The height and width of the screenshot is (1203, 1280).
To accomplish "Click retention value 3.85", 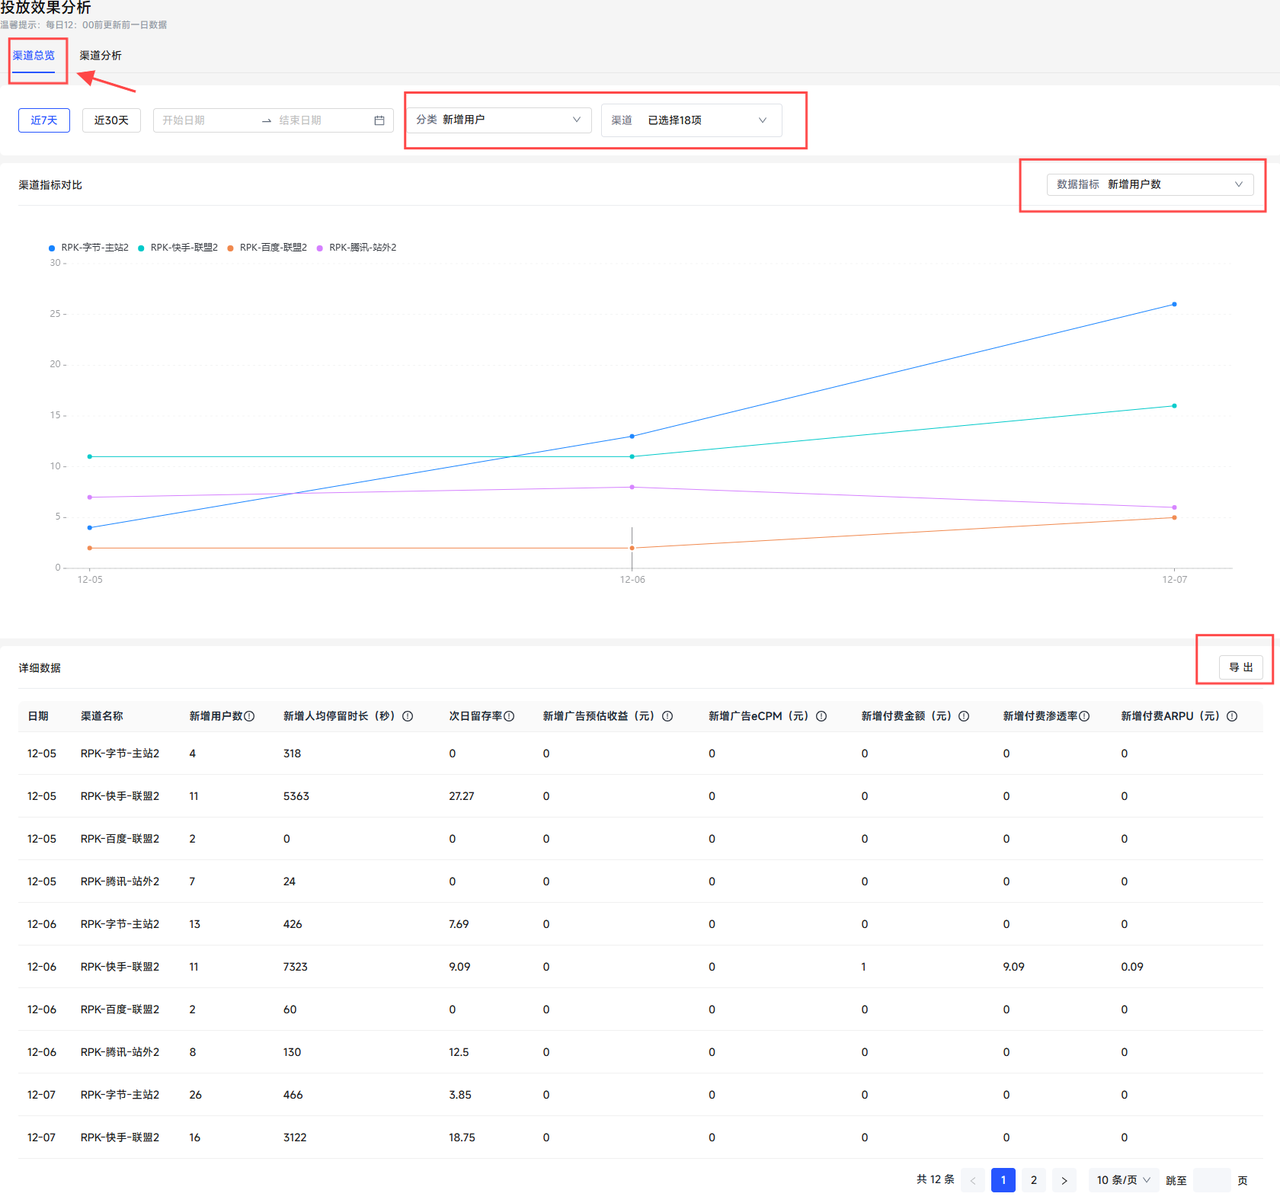I will [x=460, y=1095].
